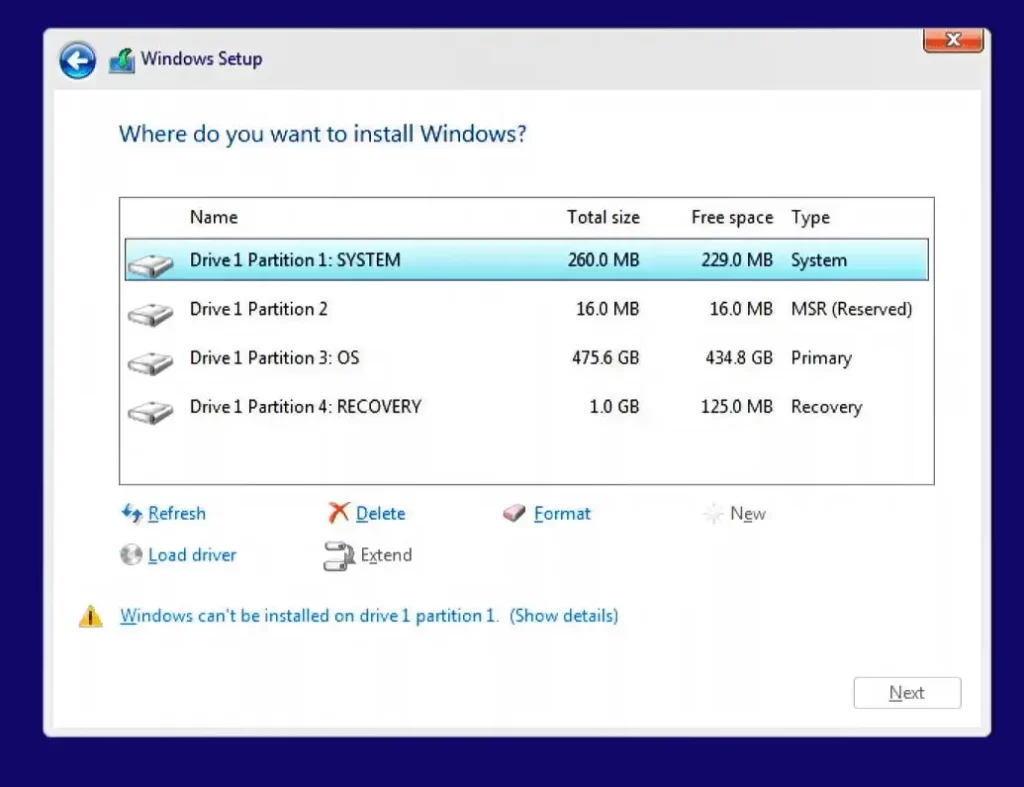Viewport: 1024px width, 787px height.
Task: Click the New partition star icon
Action: pyautogui.click(x=713, y=513)
